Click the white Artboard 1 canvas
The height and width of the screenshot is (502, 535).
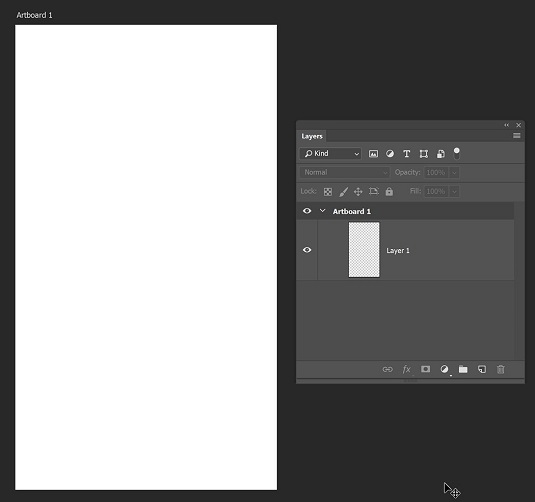[x=146, y=257]
